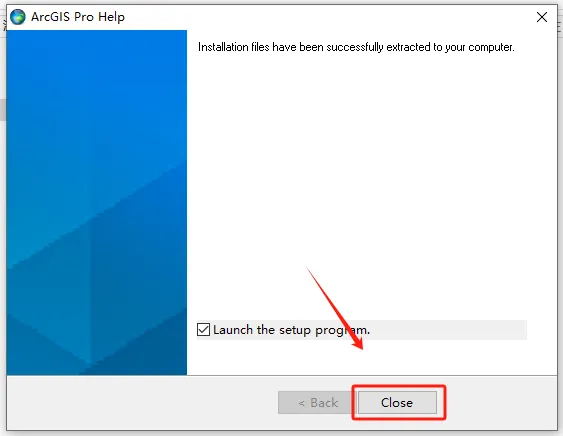
Task: Uncheck the Launch the setup program checkbox
Action: (204, 329)
